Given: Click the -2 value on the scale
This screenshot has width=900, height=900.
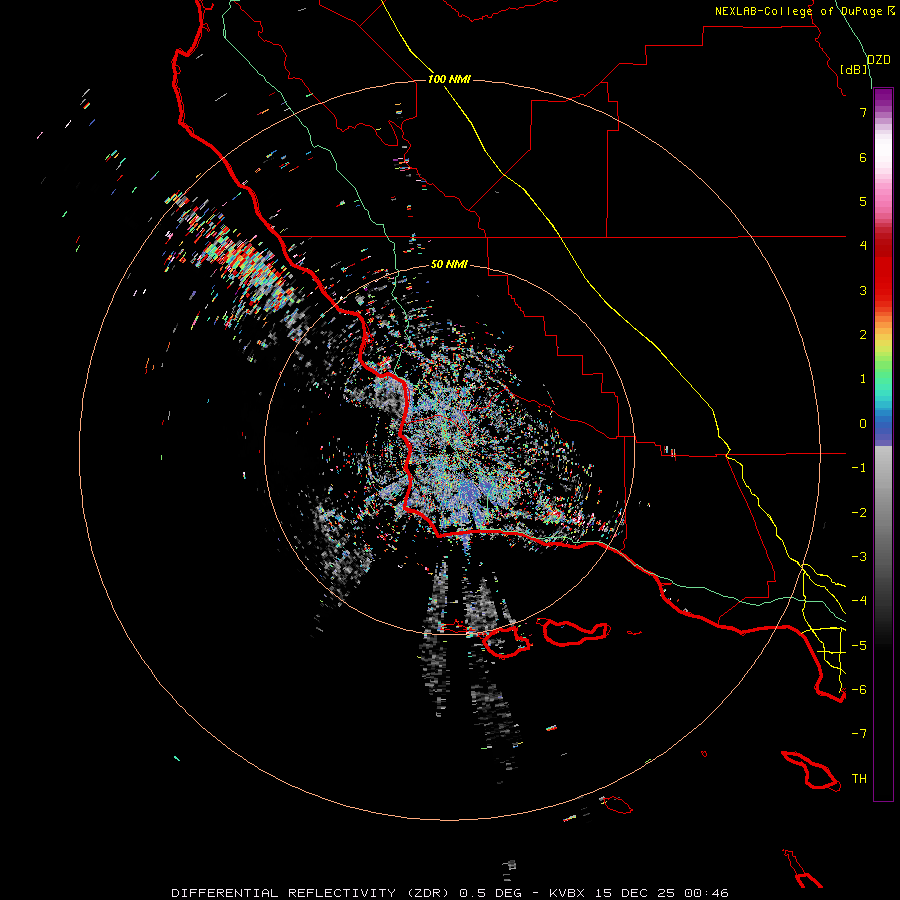Looking at the screenshot, I should pyautogui.click(x=859, y=513).
